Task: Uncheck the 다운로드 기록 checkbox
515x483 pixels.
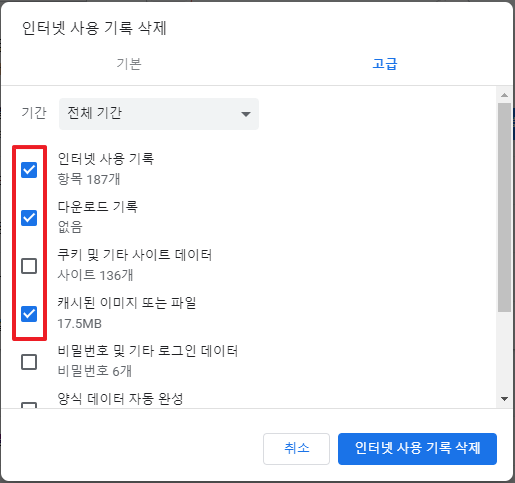Action: click(x=29, y=218)
